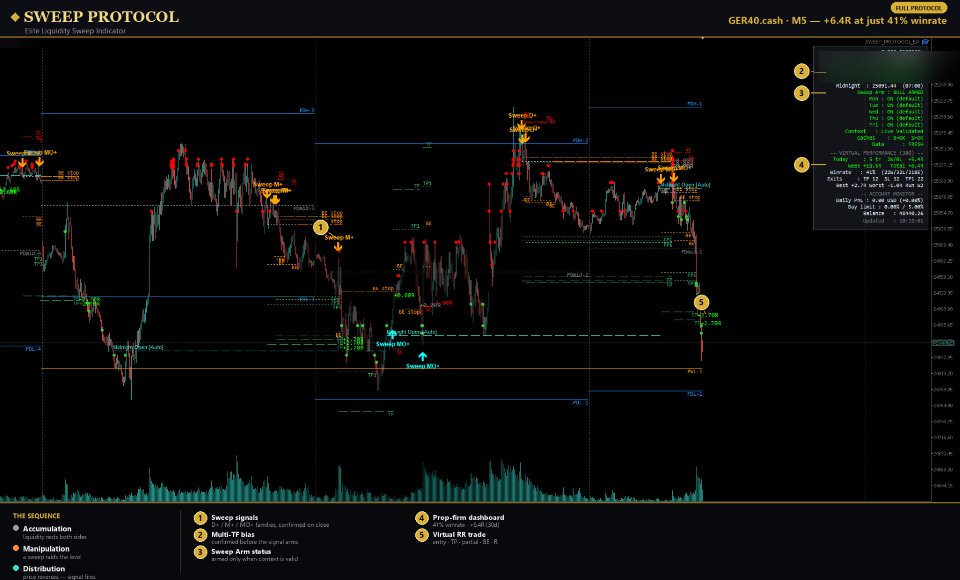
Task: Click the orange arrow under 'Sweep M+' label
Action: click(338, 247)
